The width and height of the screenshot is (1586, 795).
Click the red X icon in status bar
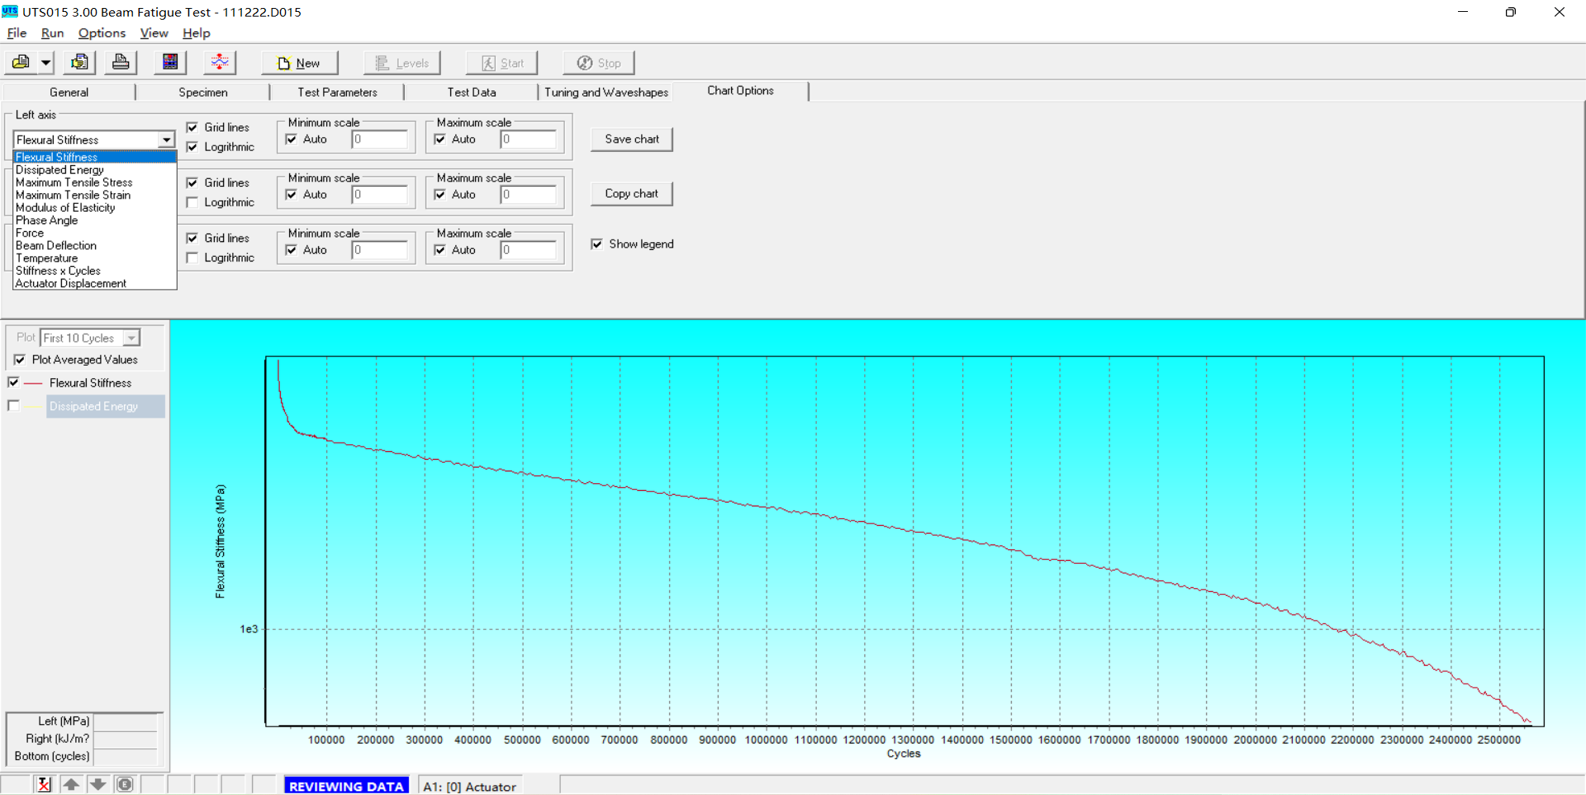tap(44, 785)
